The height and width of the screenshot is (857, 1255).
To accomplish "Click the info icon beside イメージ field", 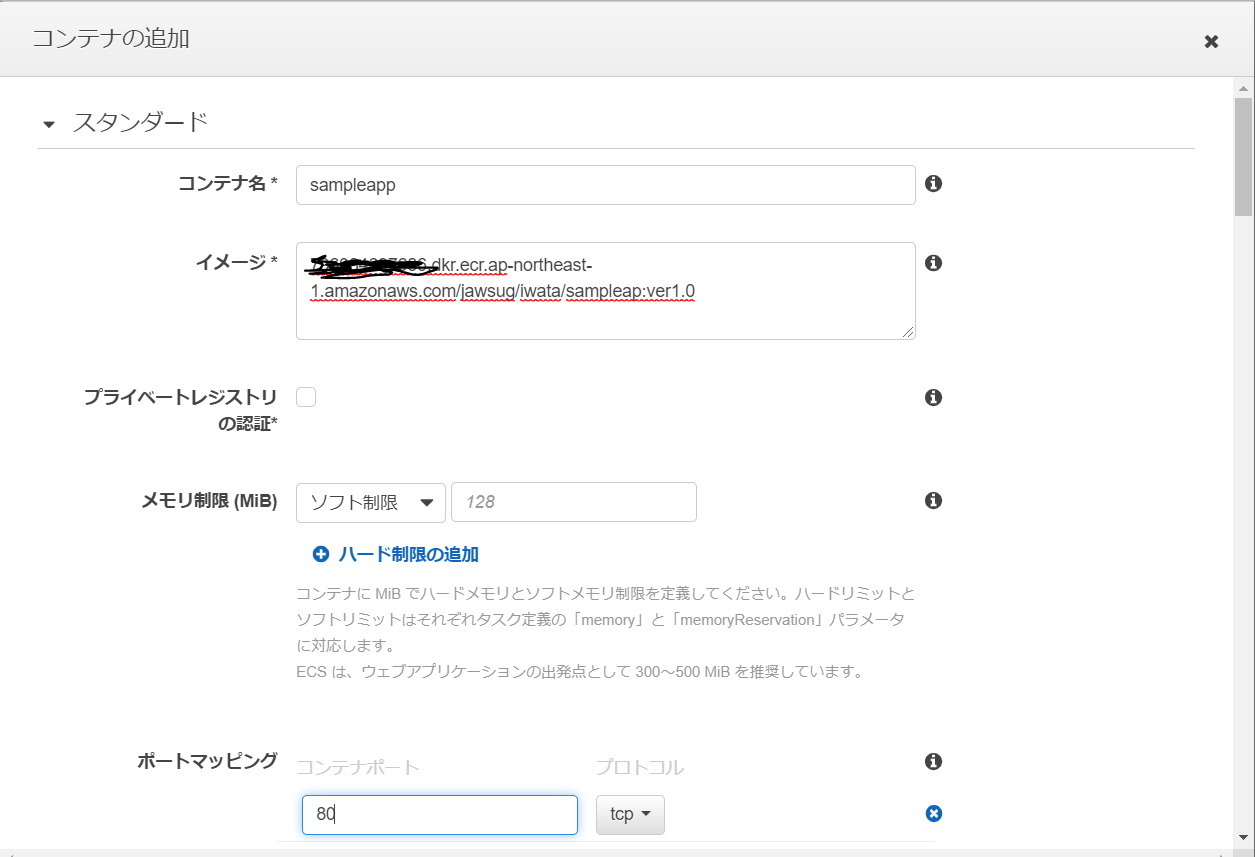I will point(933,262).
